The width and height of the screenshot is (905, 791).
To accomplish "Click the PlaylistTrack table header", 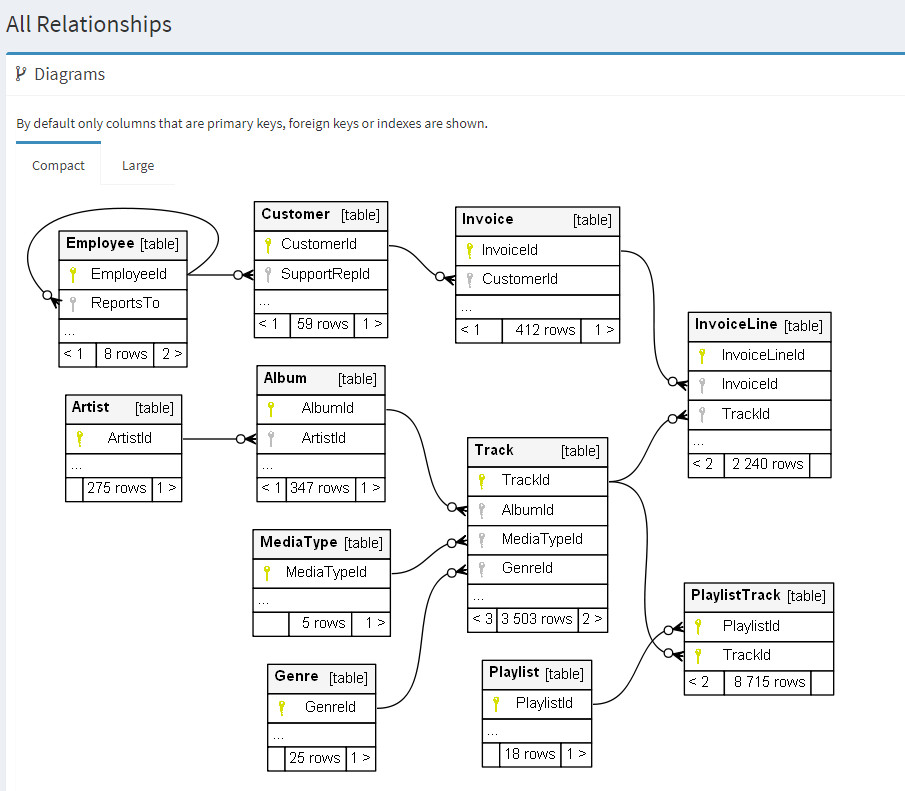I will 735,595.
